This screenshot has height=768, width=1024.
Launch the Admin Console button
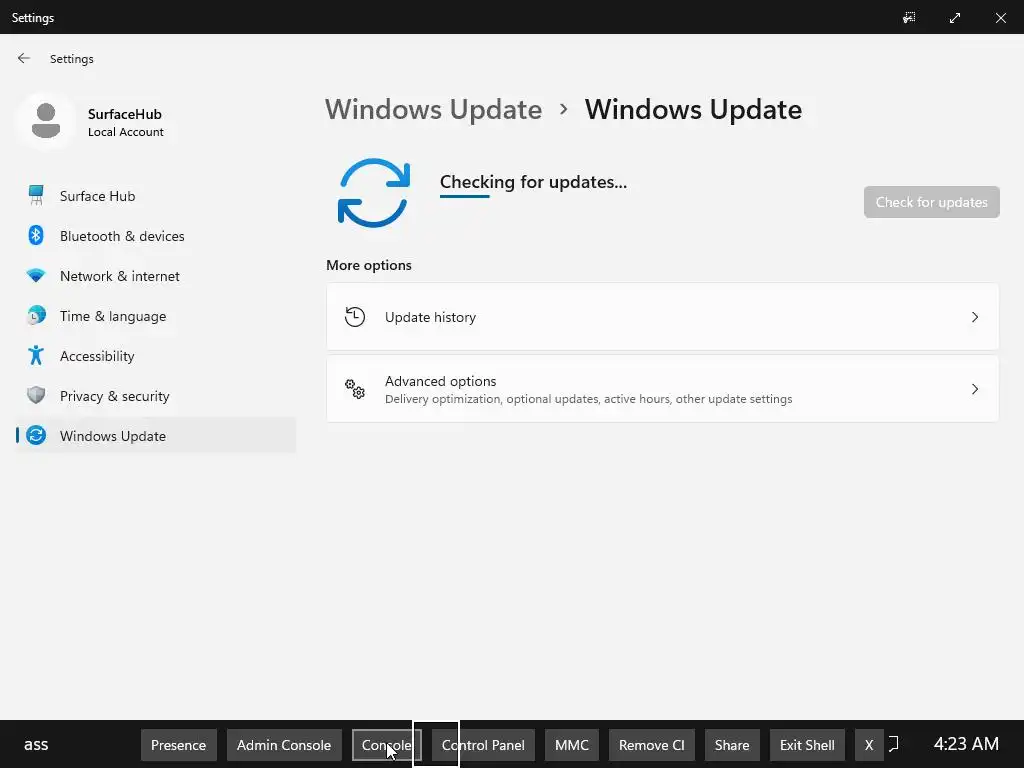click(284, 745)
